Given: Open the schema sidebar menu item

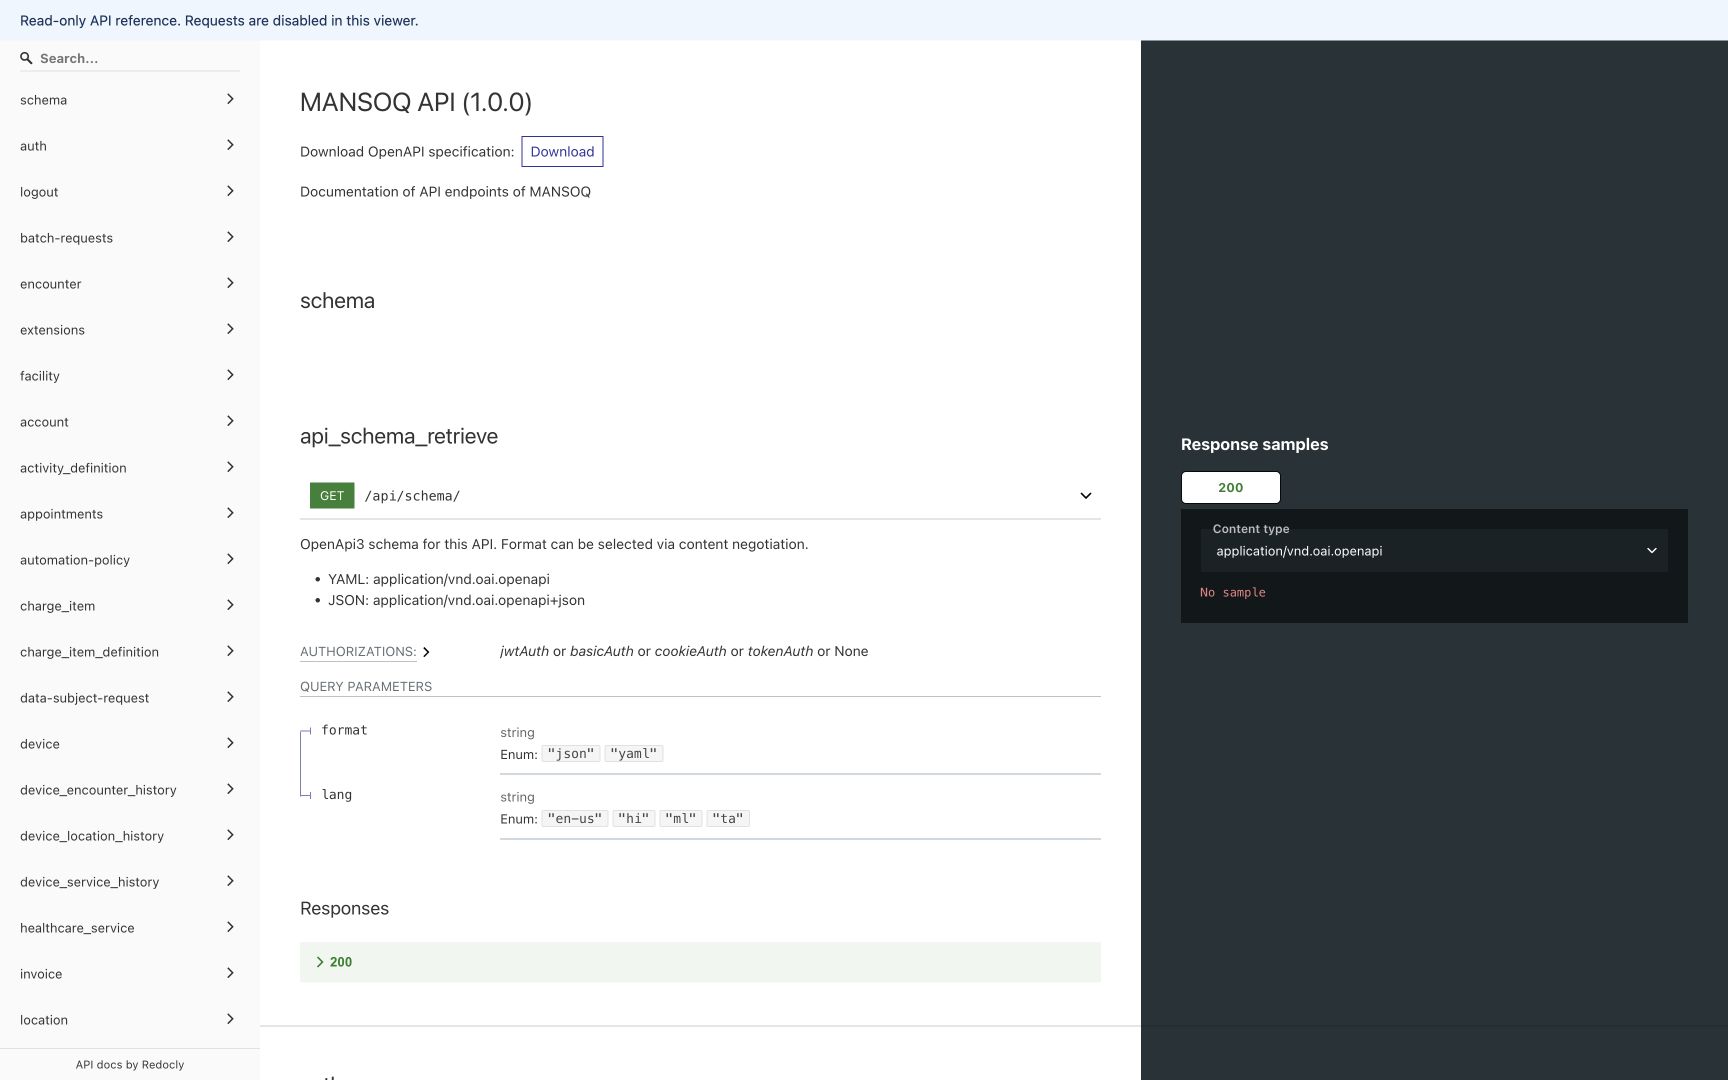Looking at the screenshot, I should pyautogui.click(x=129, y=100).
